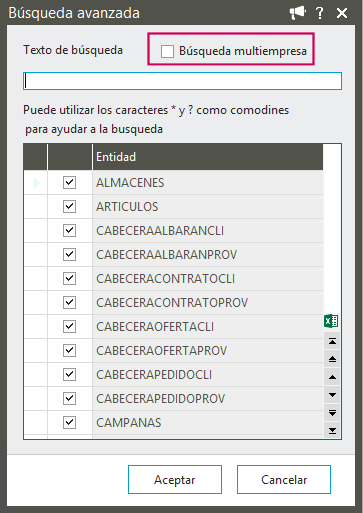
Task: Move up one row with up arrow
Action: tap(332, 377)
